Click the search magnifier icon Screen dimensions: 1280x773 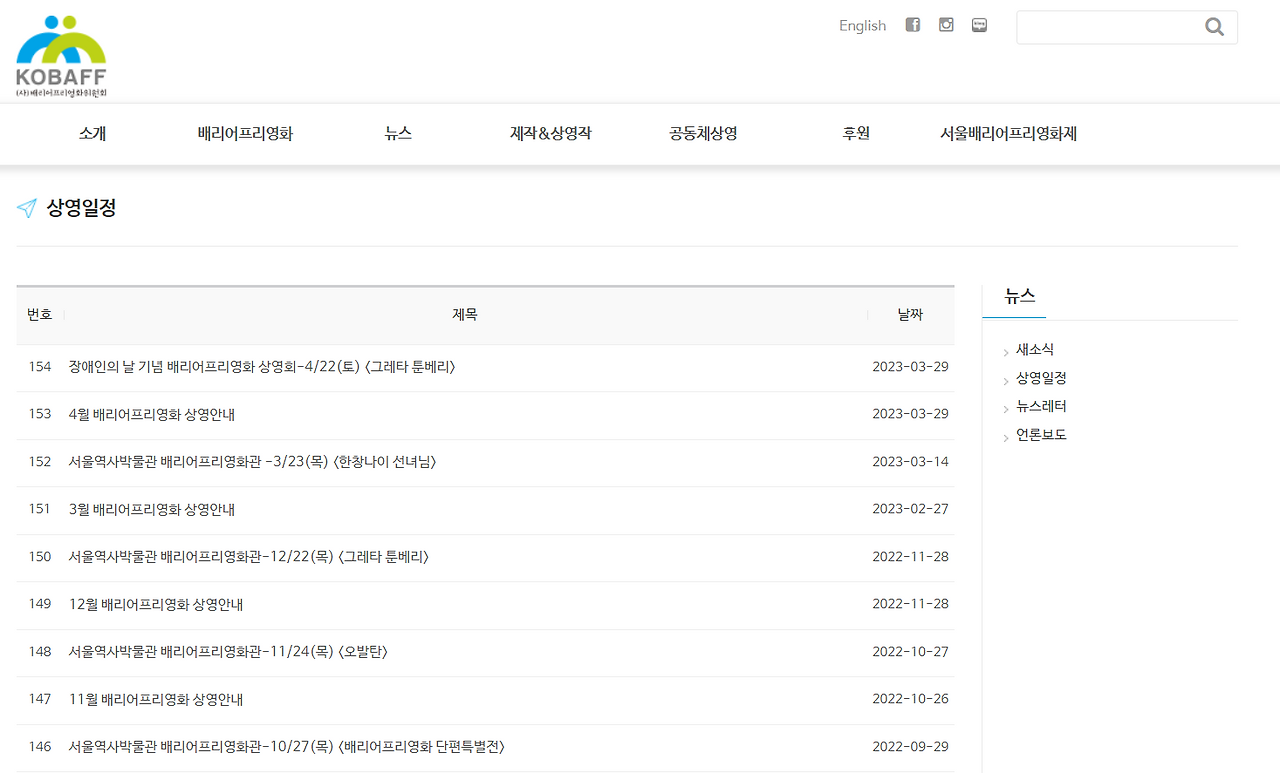click(1213, 26)
